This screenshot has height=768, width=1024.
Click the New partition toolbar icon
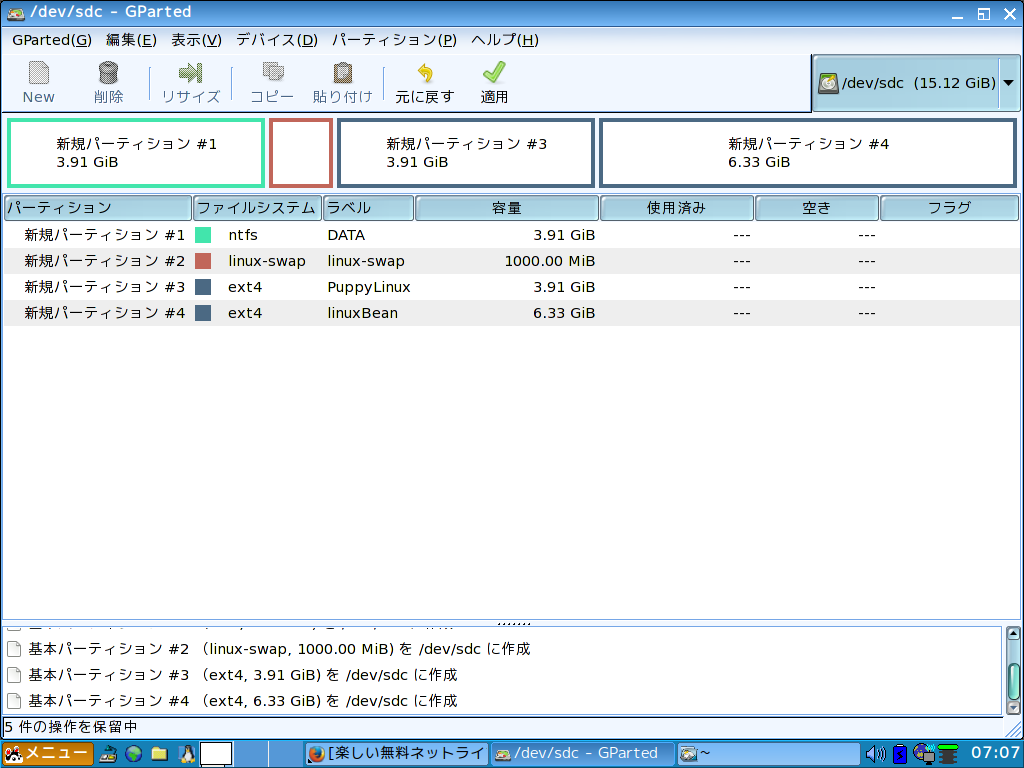(x=39, y=72)
